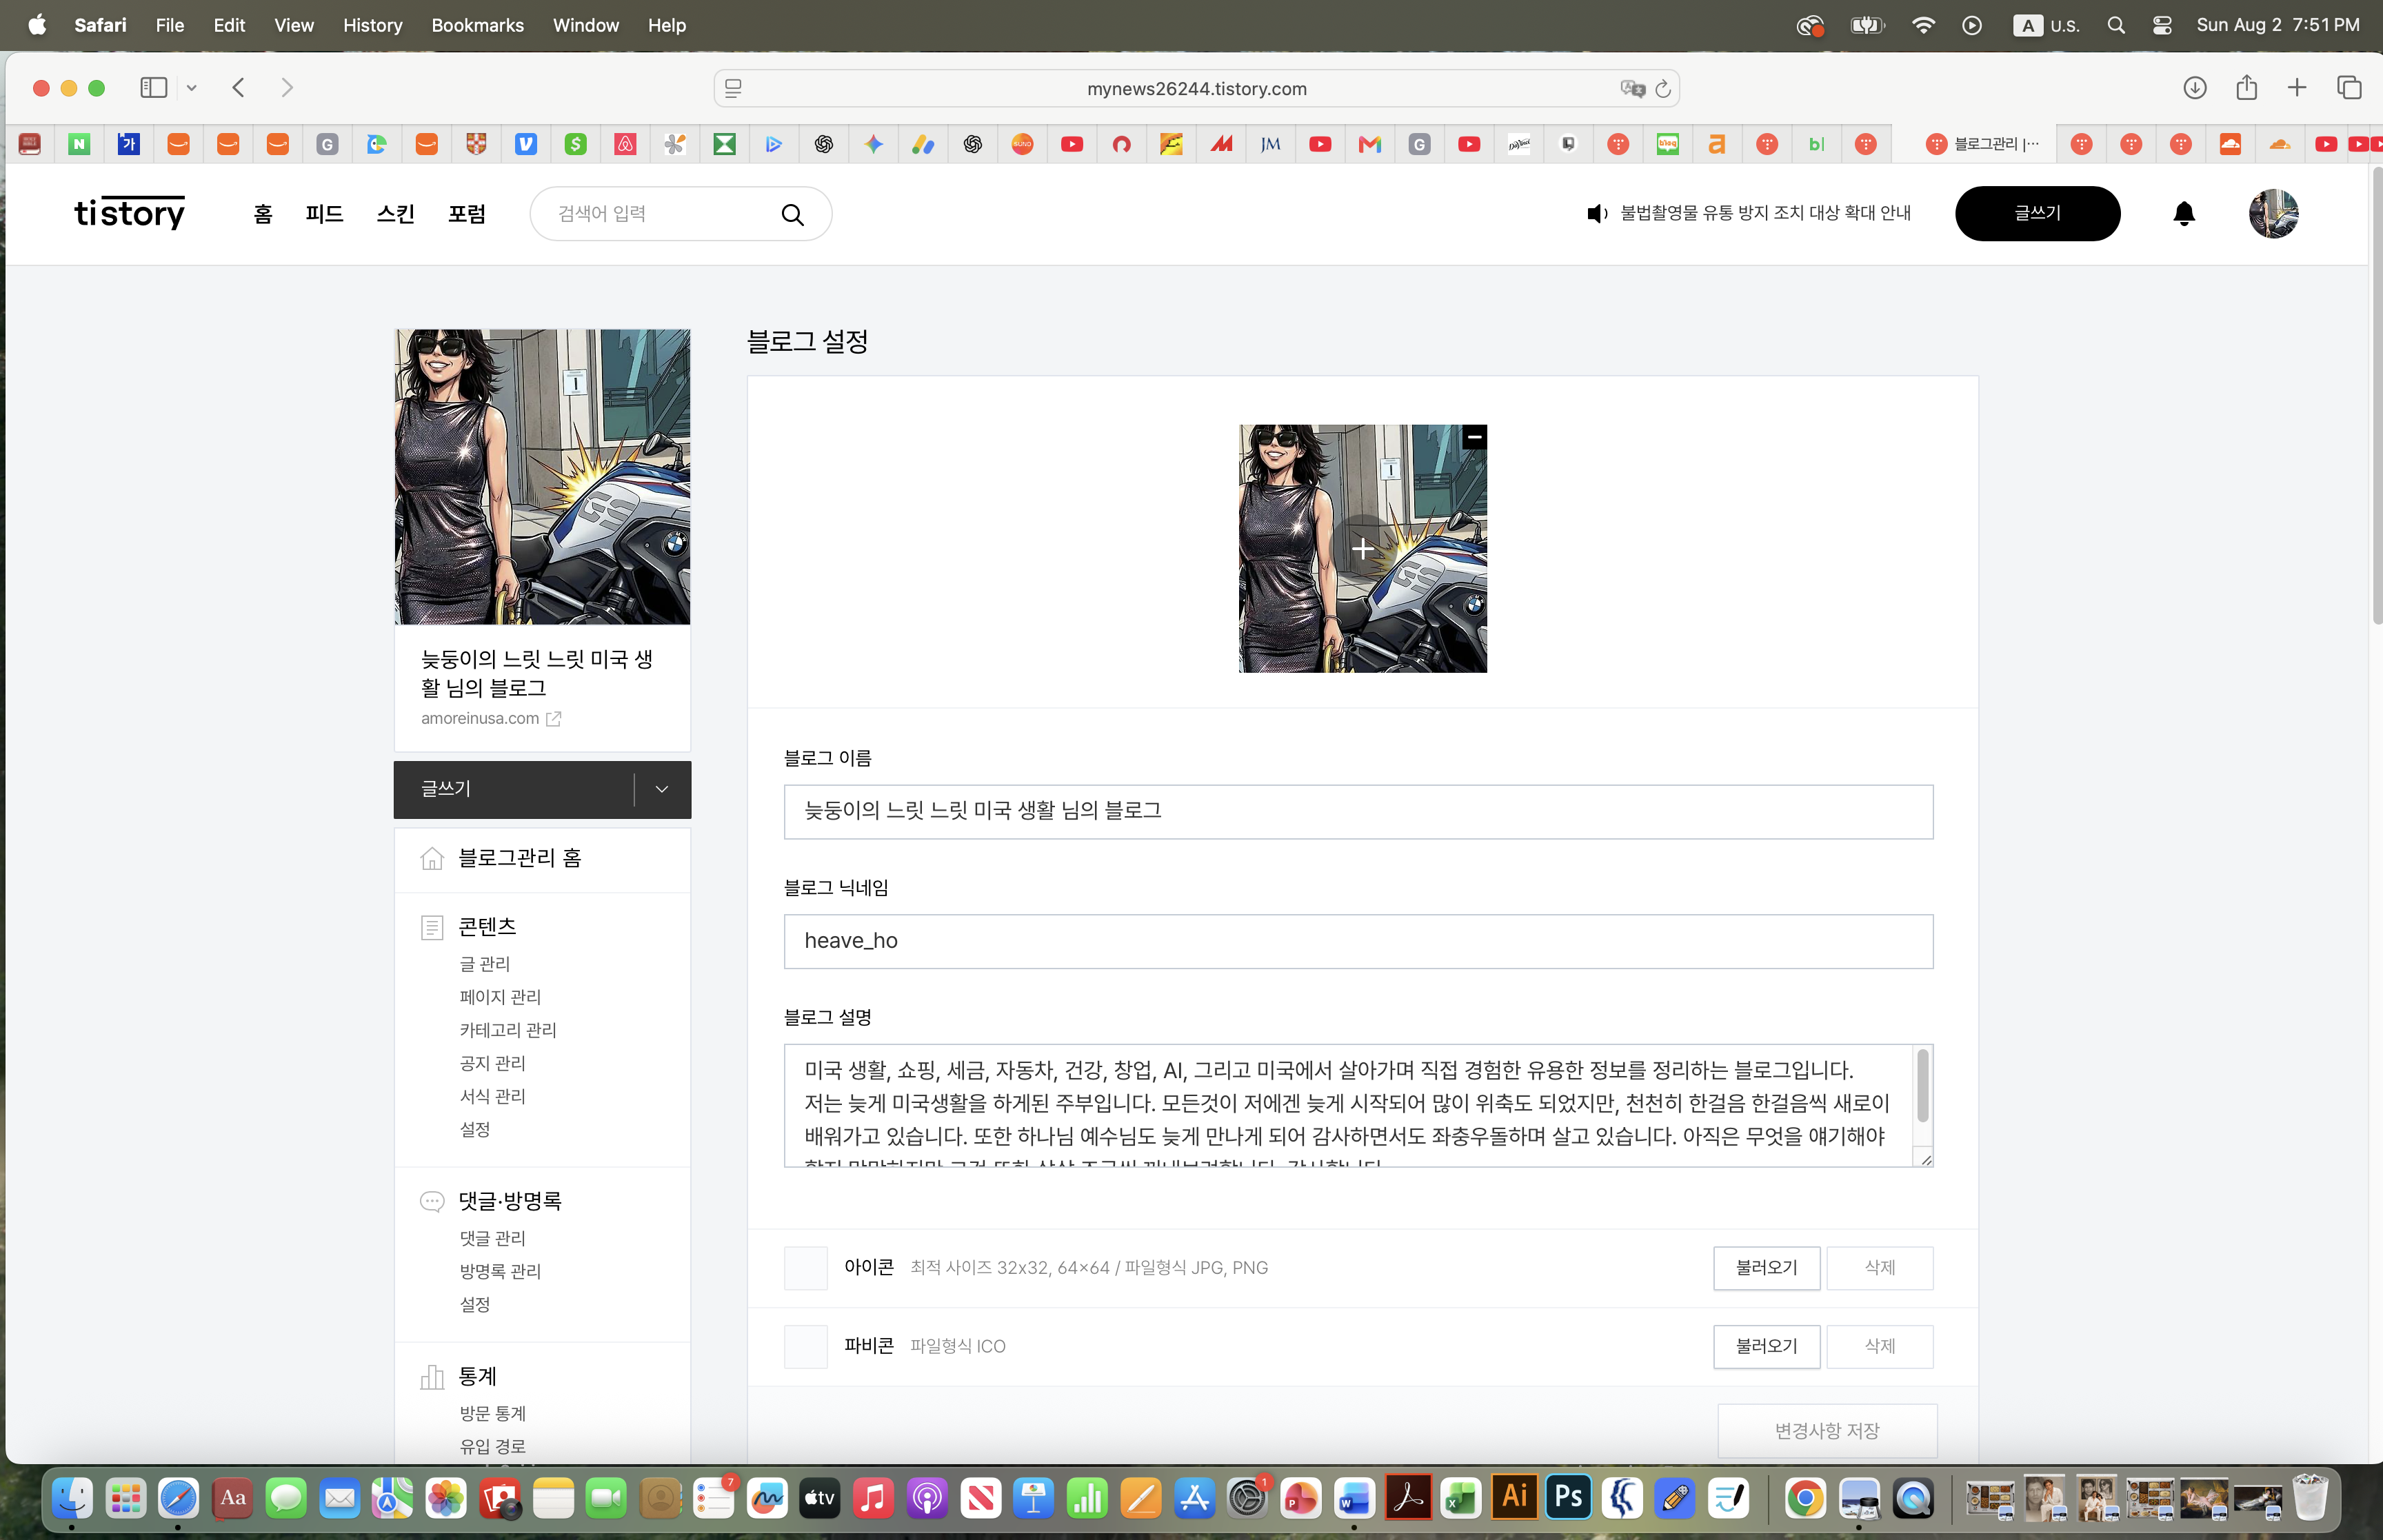Open the Gmail bookmark icon

[x=1370, y=144]
